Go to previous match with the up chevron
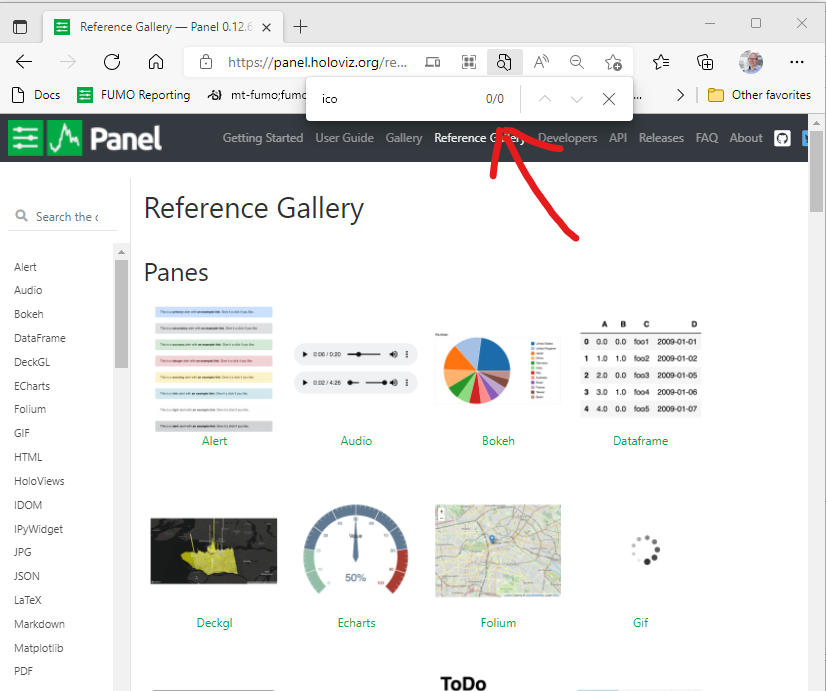826x691 pixels. coord(544,99)
